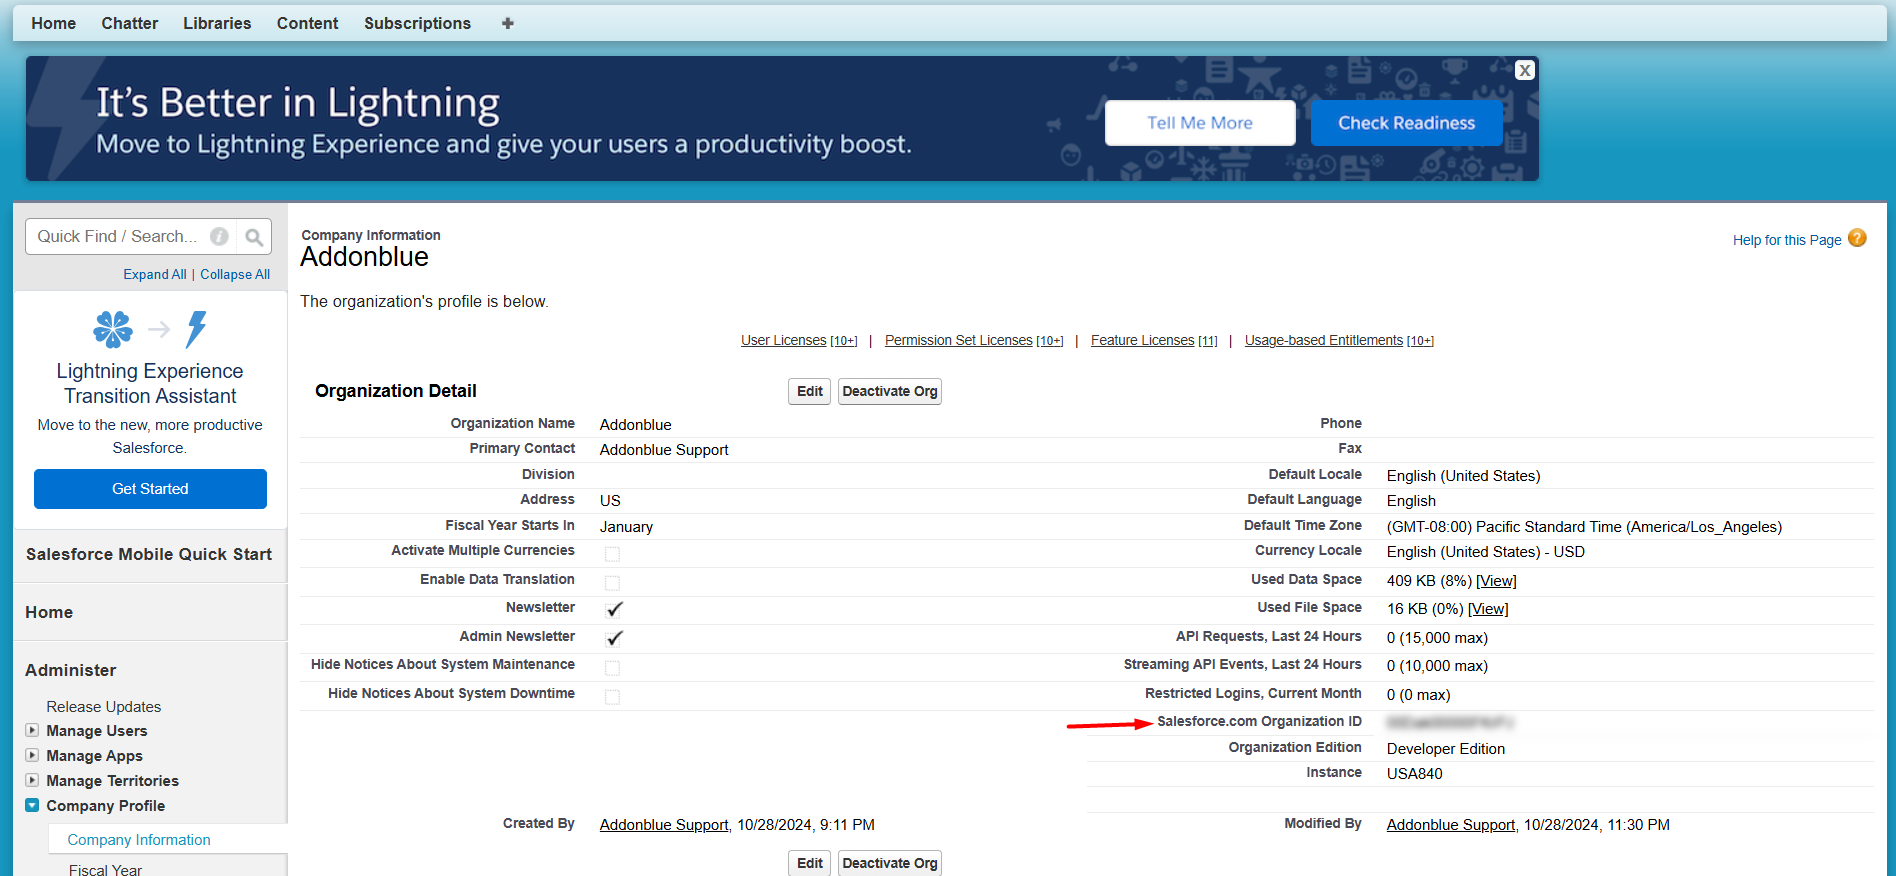This screenshot has width=1896, height=876.
Task: View used file space details
Action: [x=1488, y=609]
